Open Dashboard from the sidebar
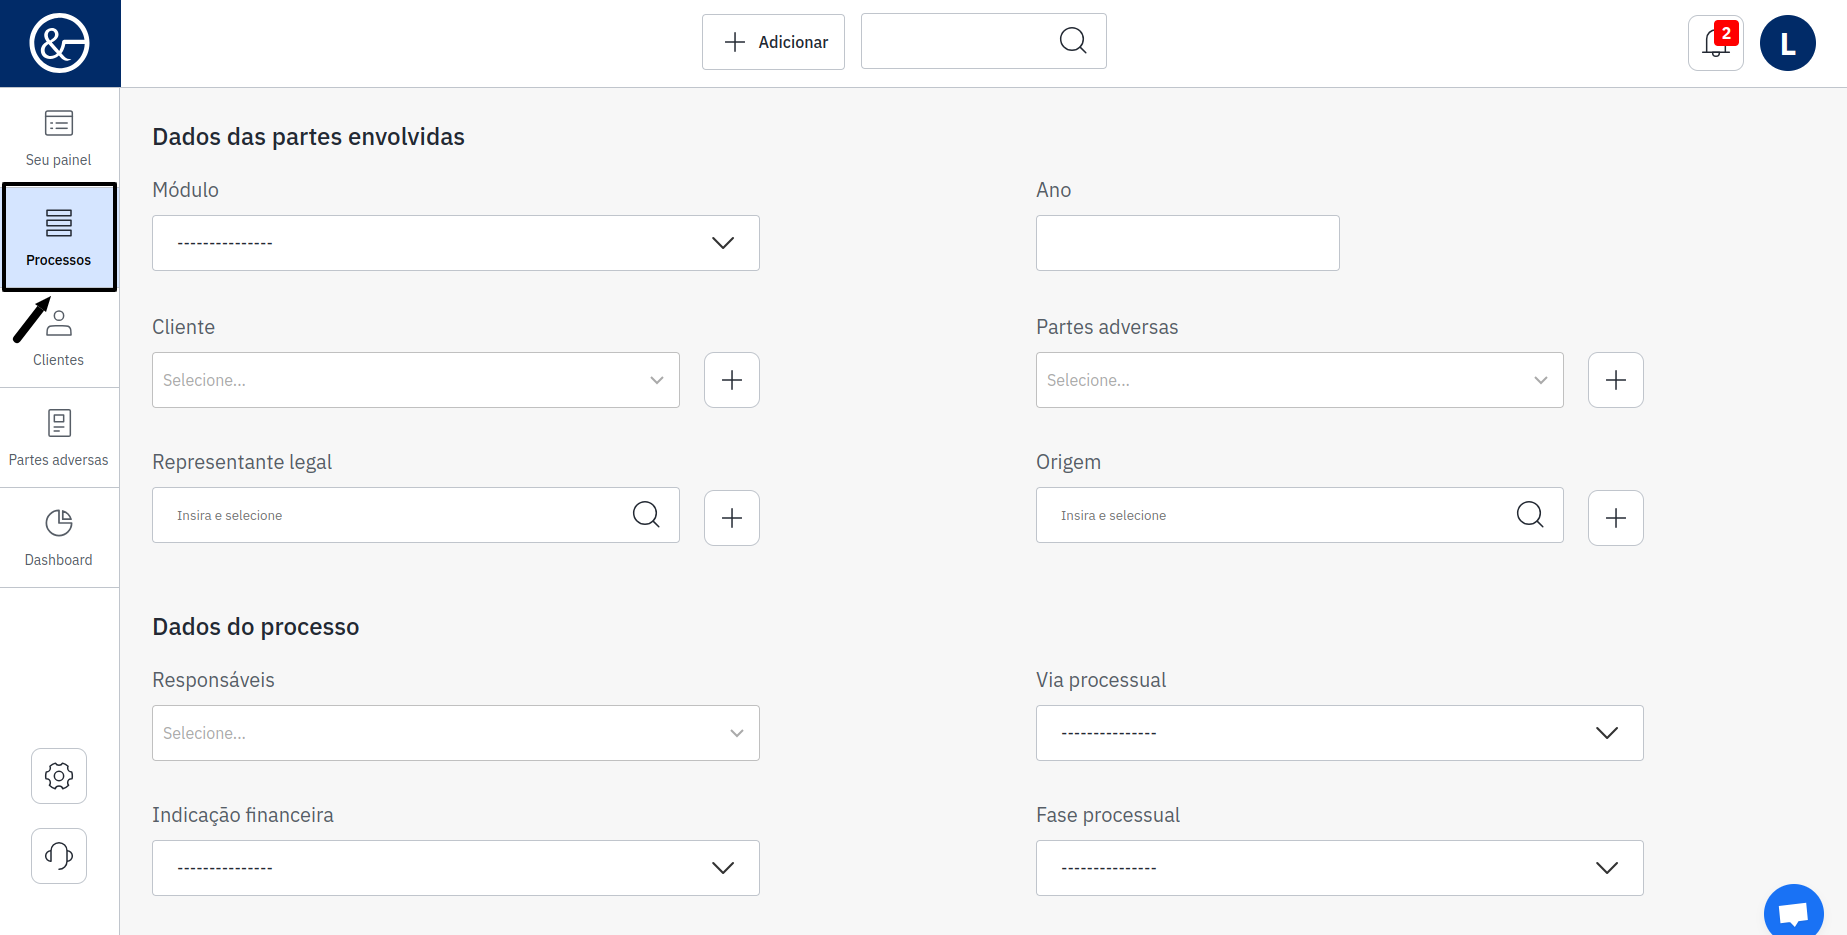 click(59, 538)
